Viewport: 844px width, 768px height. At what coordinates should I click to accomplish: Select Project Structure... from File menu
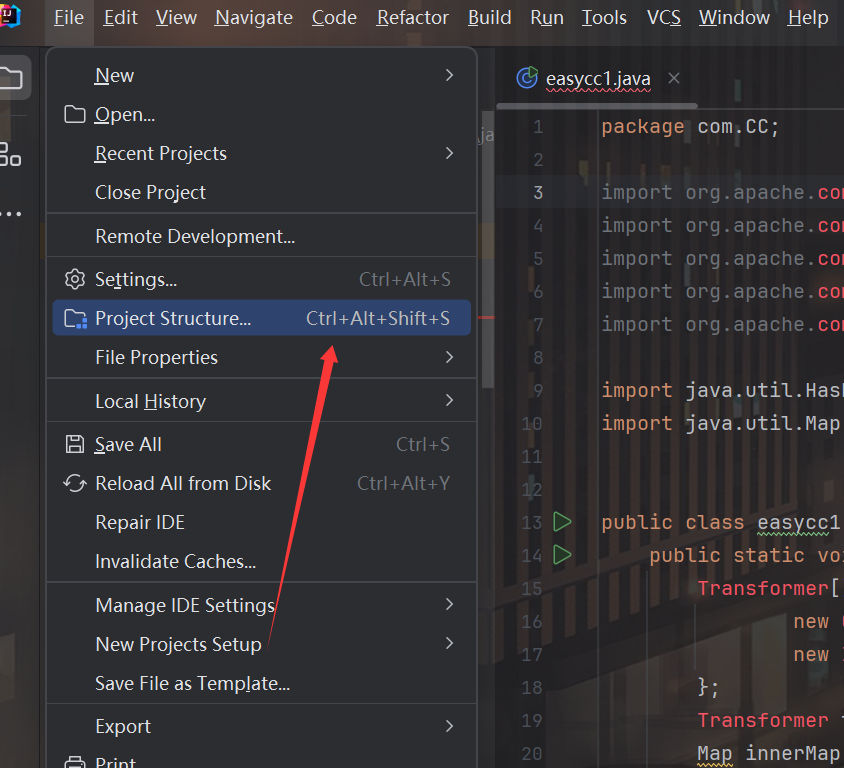coord(173,319)
